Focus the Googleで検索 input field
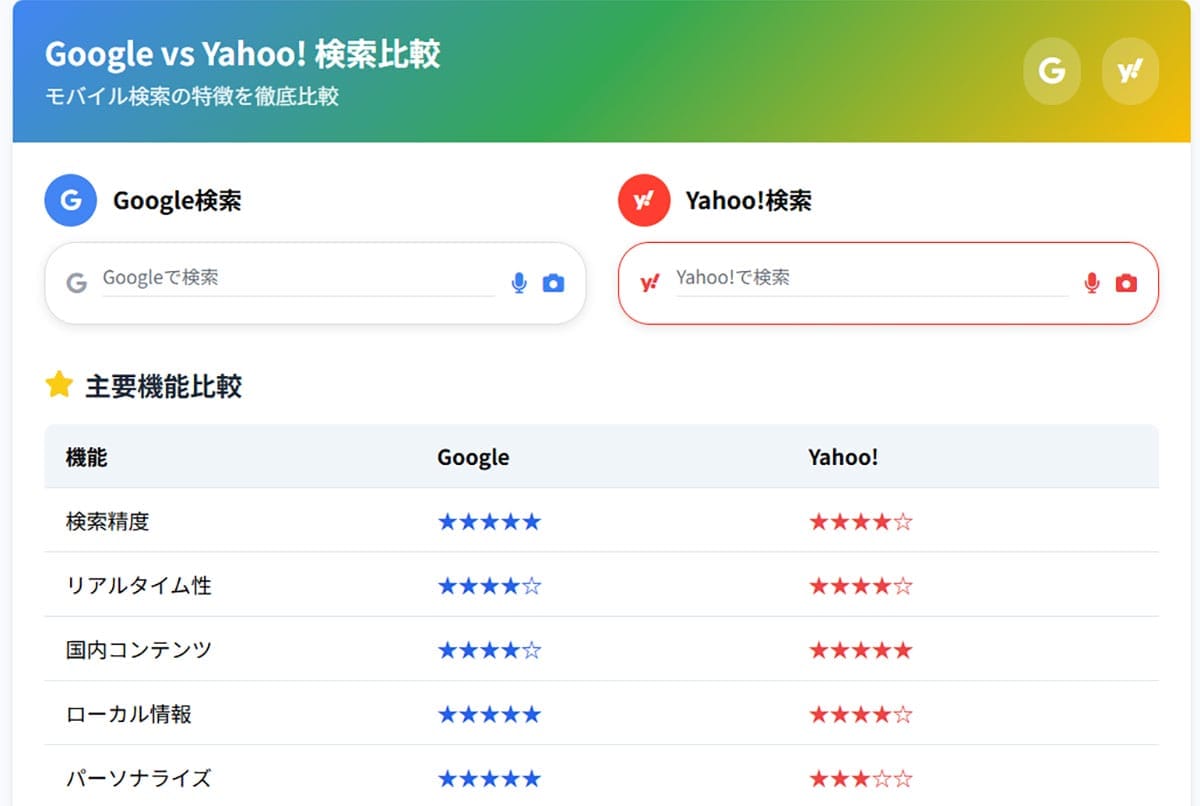1200x806 pixels. click(x=298, y=278)
